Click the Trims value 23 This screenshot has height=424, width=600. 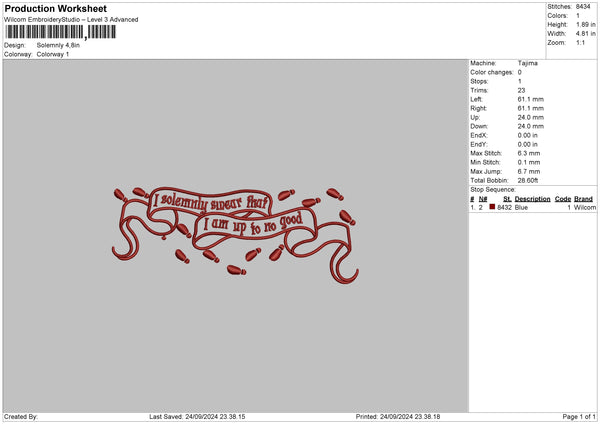521,90
